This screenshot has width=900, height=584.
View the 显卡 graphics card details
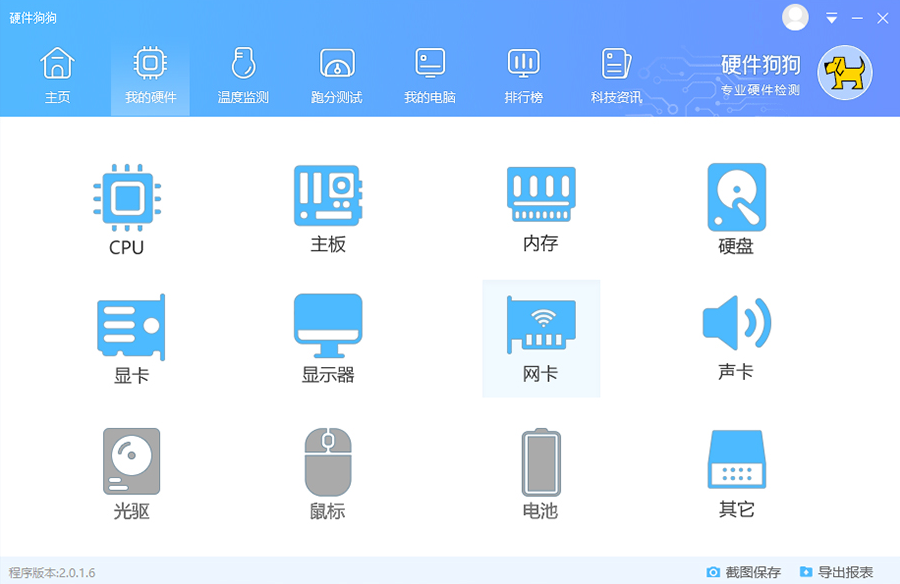click(x=131, y=337)
